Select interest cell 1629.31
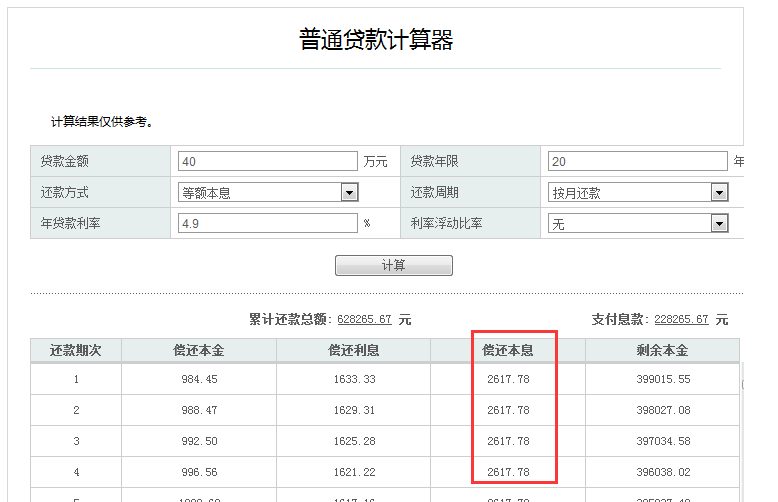This screenshot has height=502, width=778. pyautogui.click(x=354, y=410)
